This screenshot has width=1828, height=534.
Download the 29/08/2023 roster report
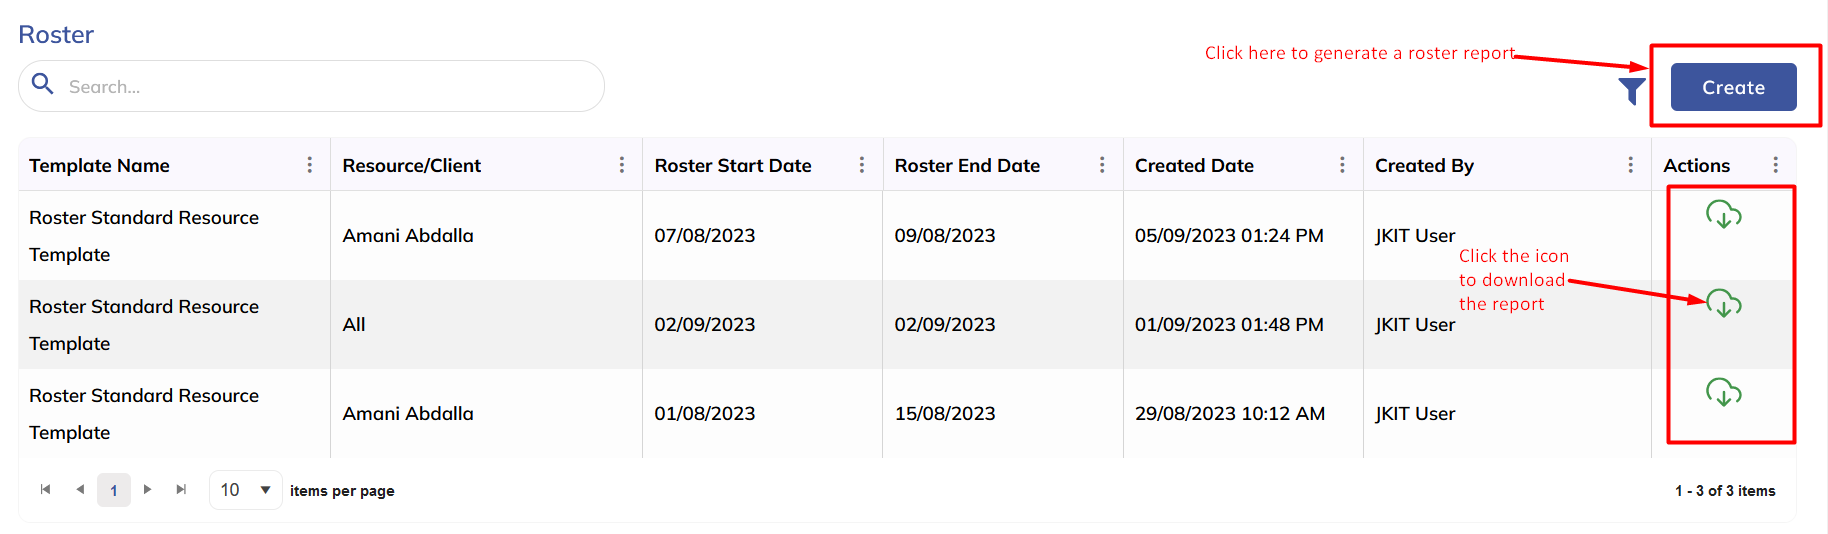[x=1723, y=392]
